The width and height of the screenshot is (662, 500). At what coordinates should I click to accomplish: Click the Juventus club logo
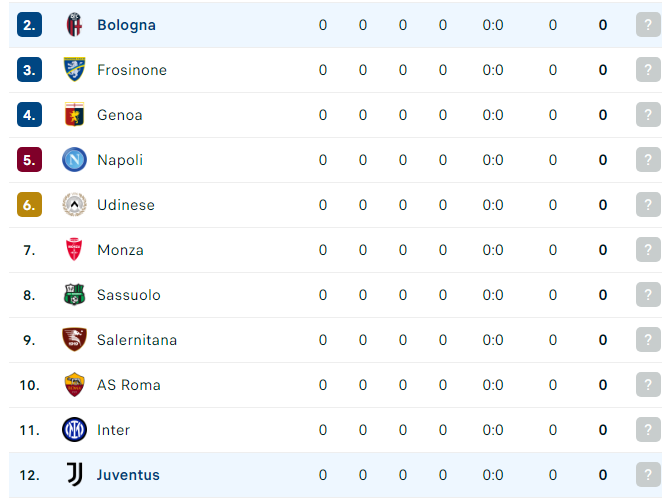click(75, 475)
